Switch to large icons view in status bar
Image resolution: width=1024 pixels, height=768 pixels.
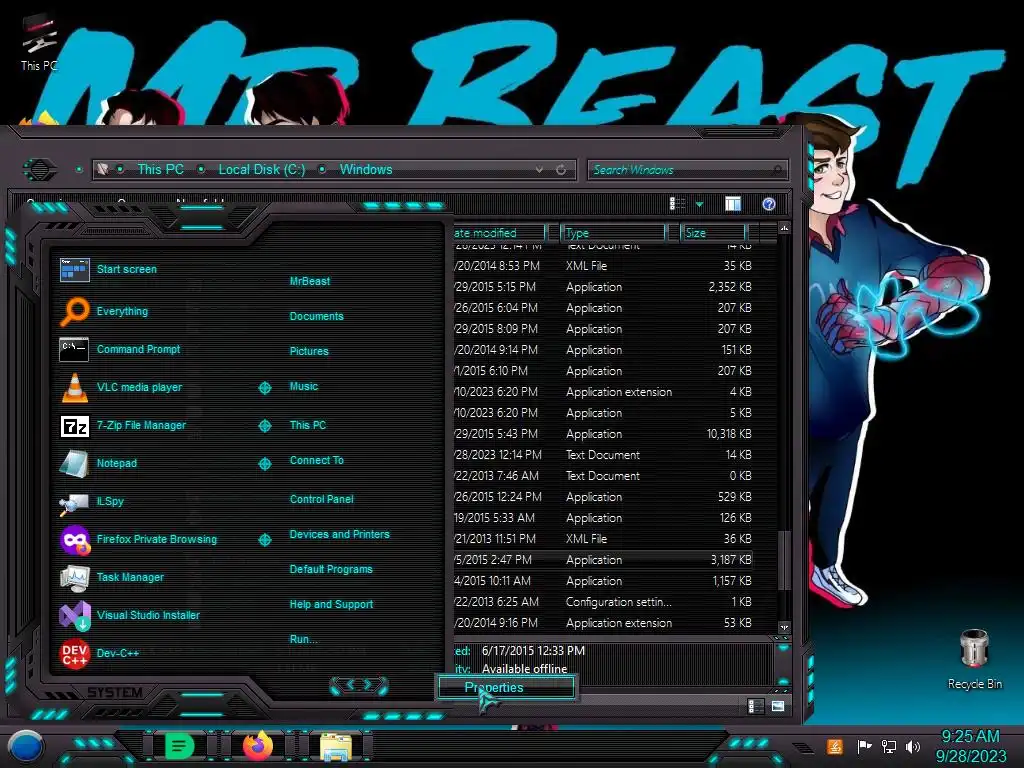point(778,706)
